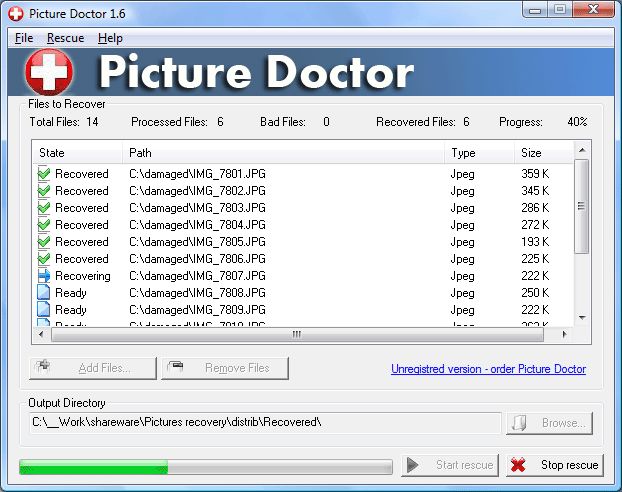Open the Unregistred version order Picture Doctor link

coord(488,369)
